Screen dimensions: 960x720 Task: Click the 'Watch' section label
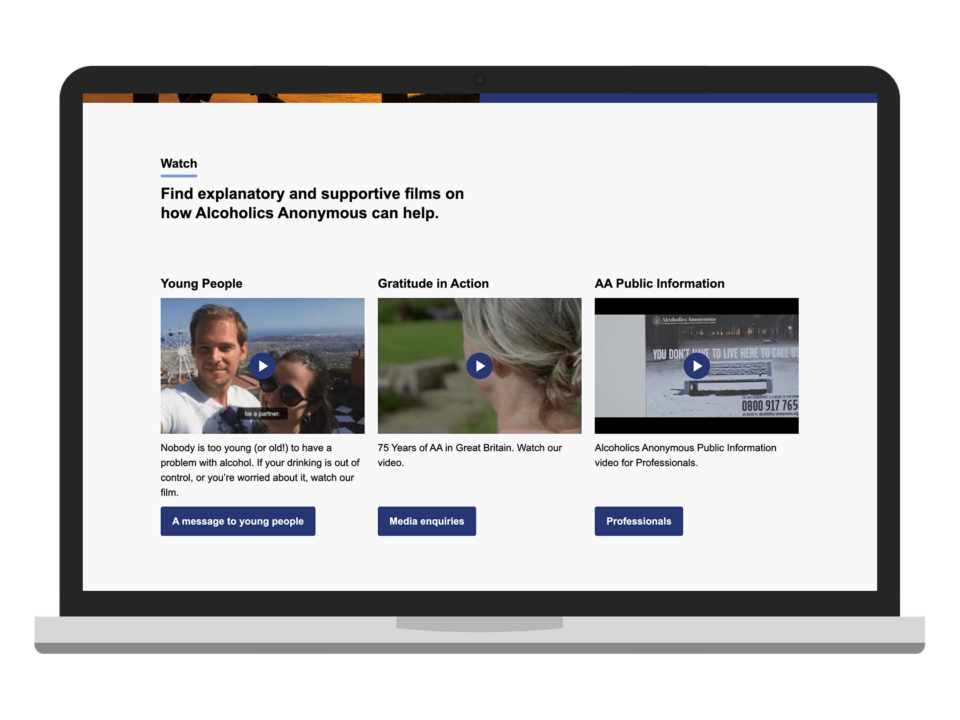point(179,163)
